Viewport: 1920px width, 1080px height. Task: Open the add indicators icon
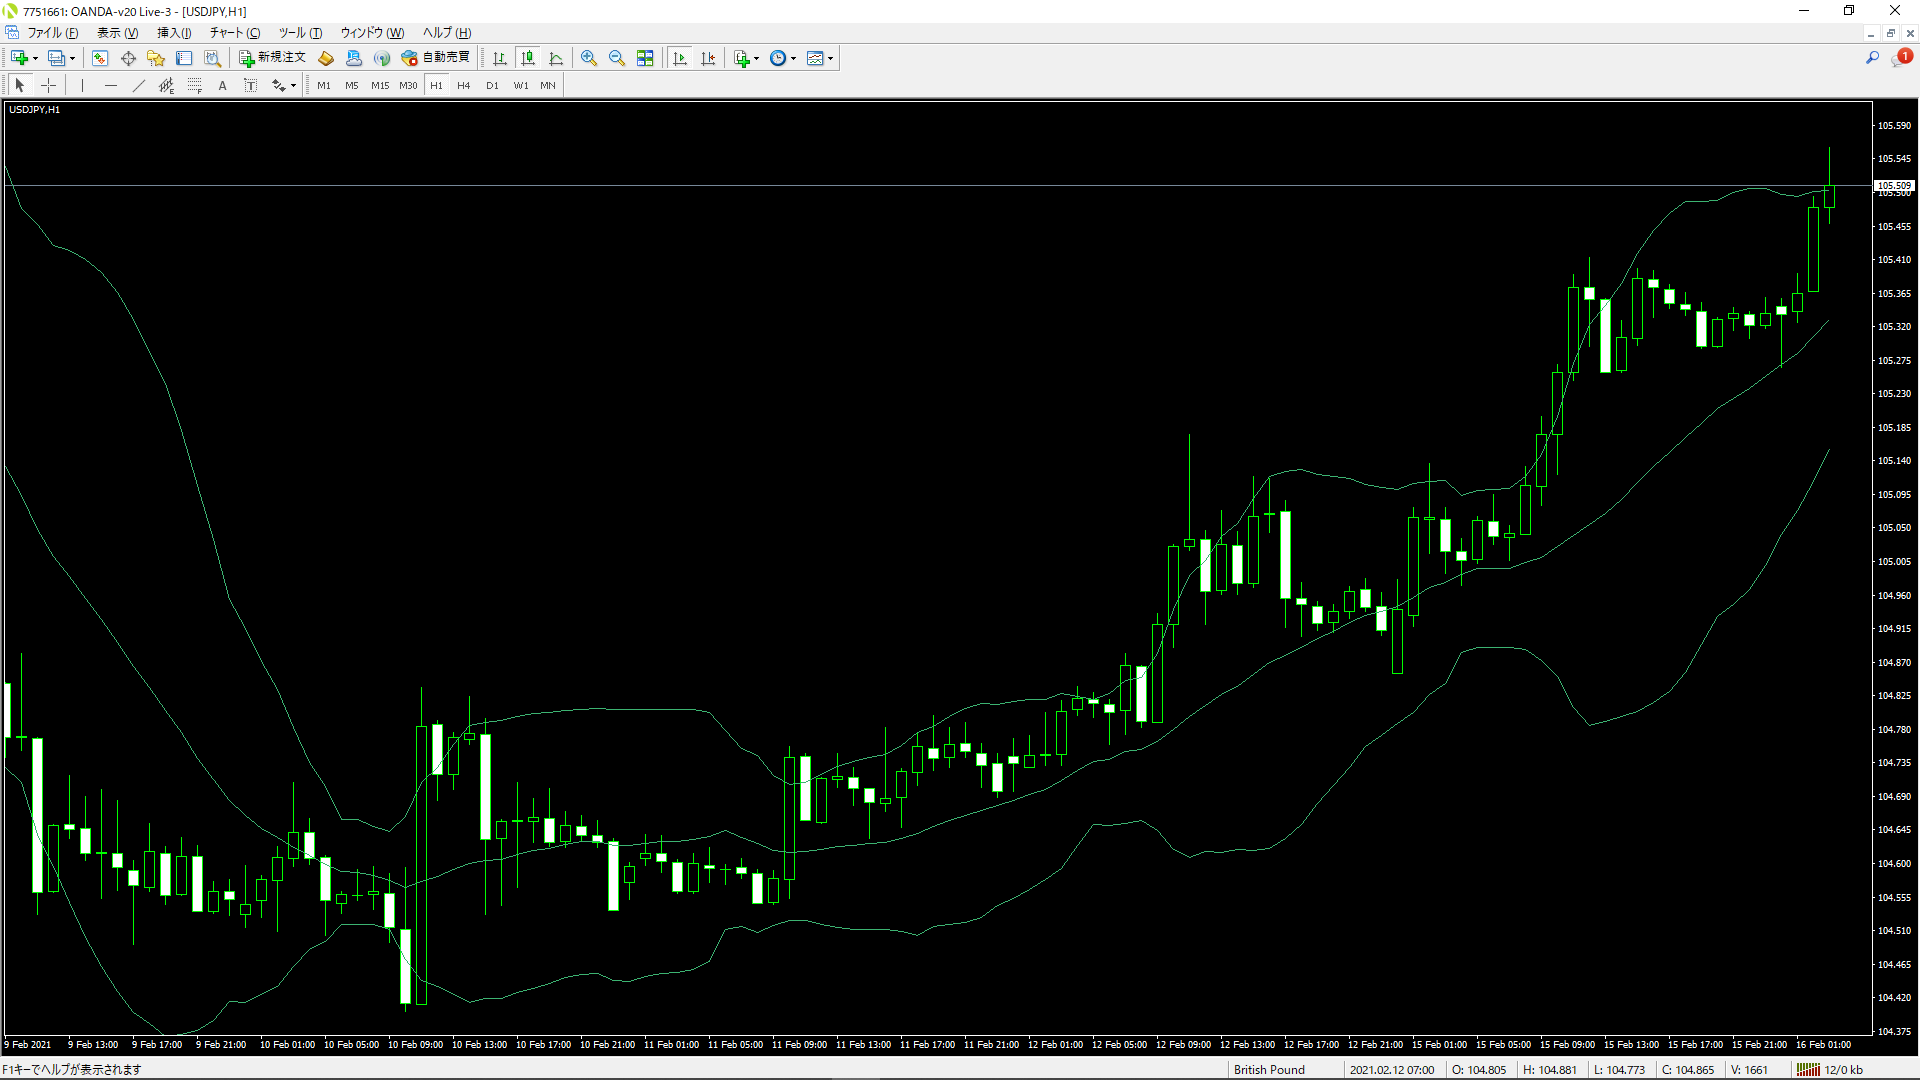[741, 58]
